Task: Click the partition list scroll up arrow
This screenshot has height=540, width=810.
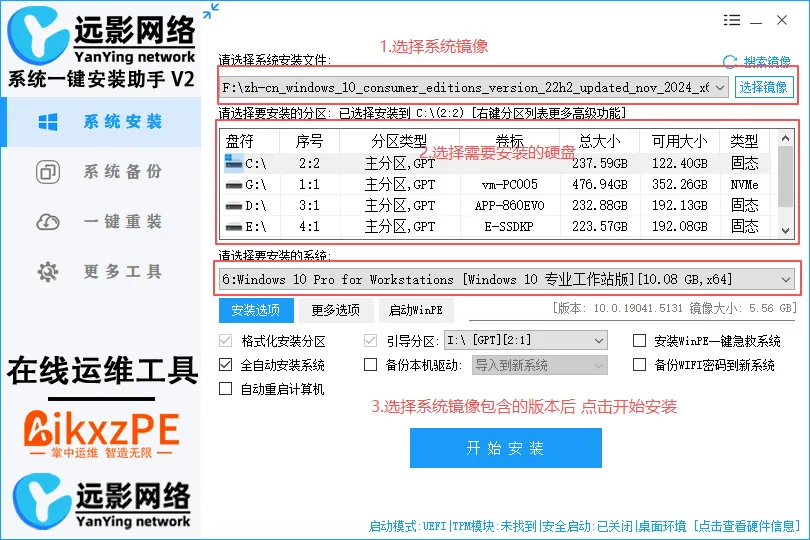Action: click(x=785, y=138)
